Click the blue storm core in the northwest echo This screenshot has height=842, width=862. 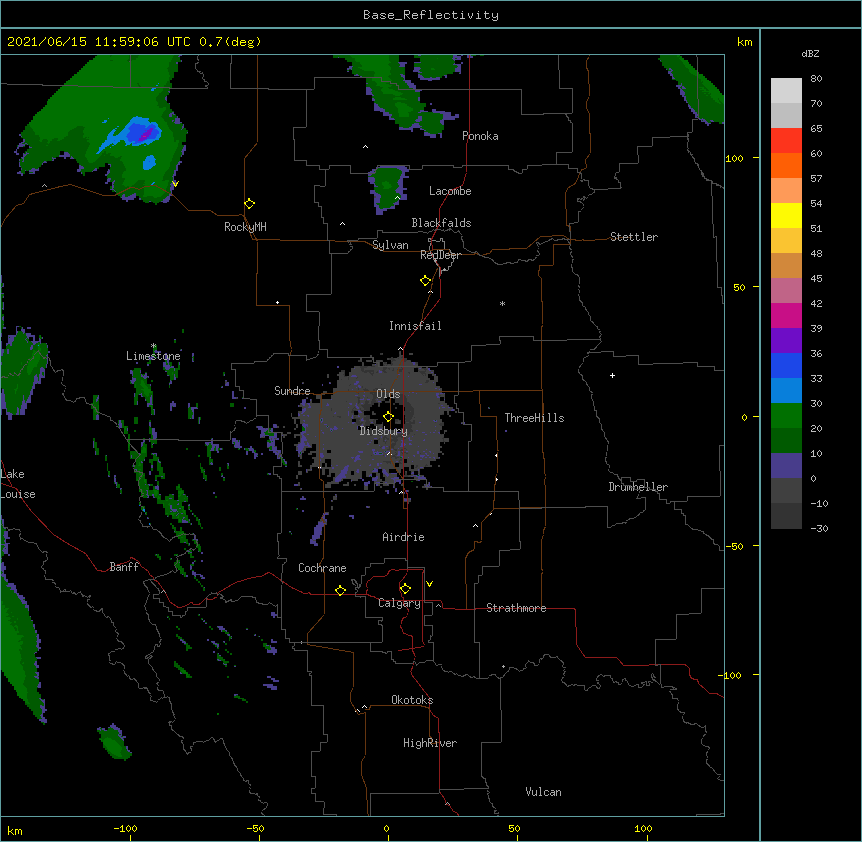pyautogui.click(x=142, y=132)
